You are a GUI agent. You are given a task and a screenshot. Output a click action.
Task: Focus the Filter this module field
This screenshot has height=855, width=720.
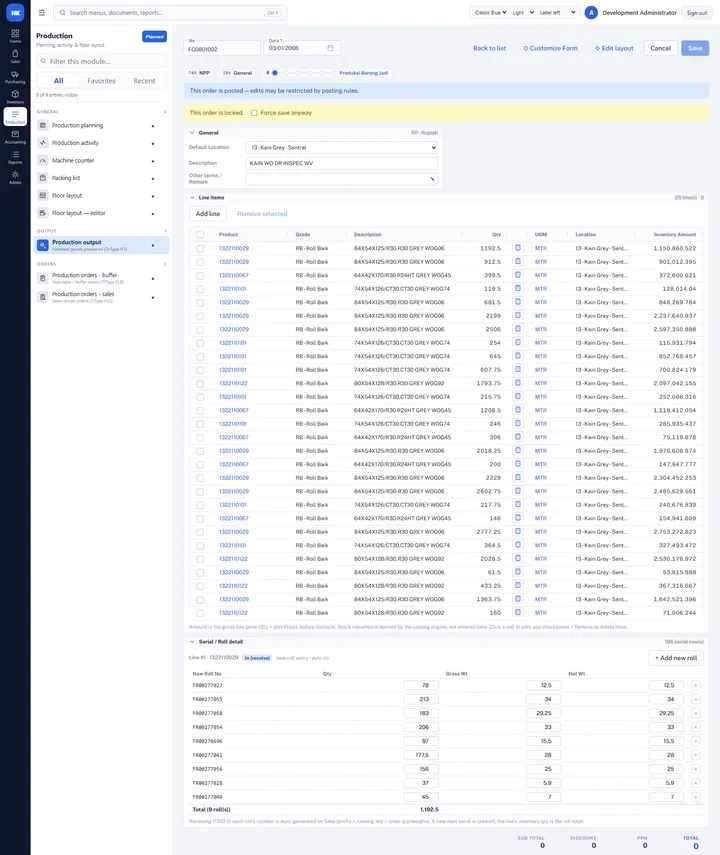point(101,61)
